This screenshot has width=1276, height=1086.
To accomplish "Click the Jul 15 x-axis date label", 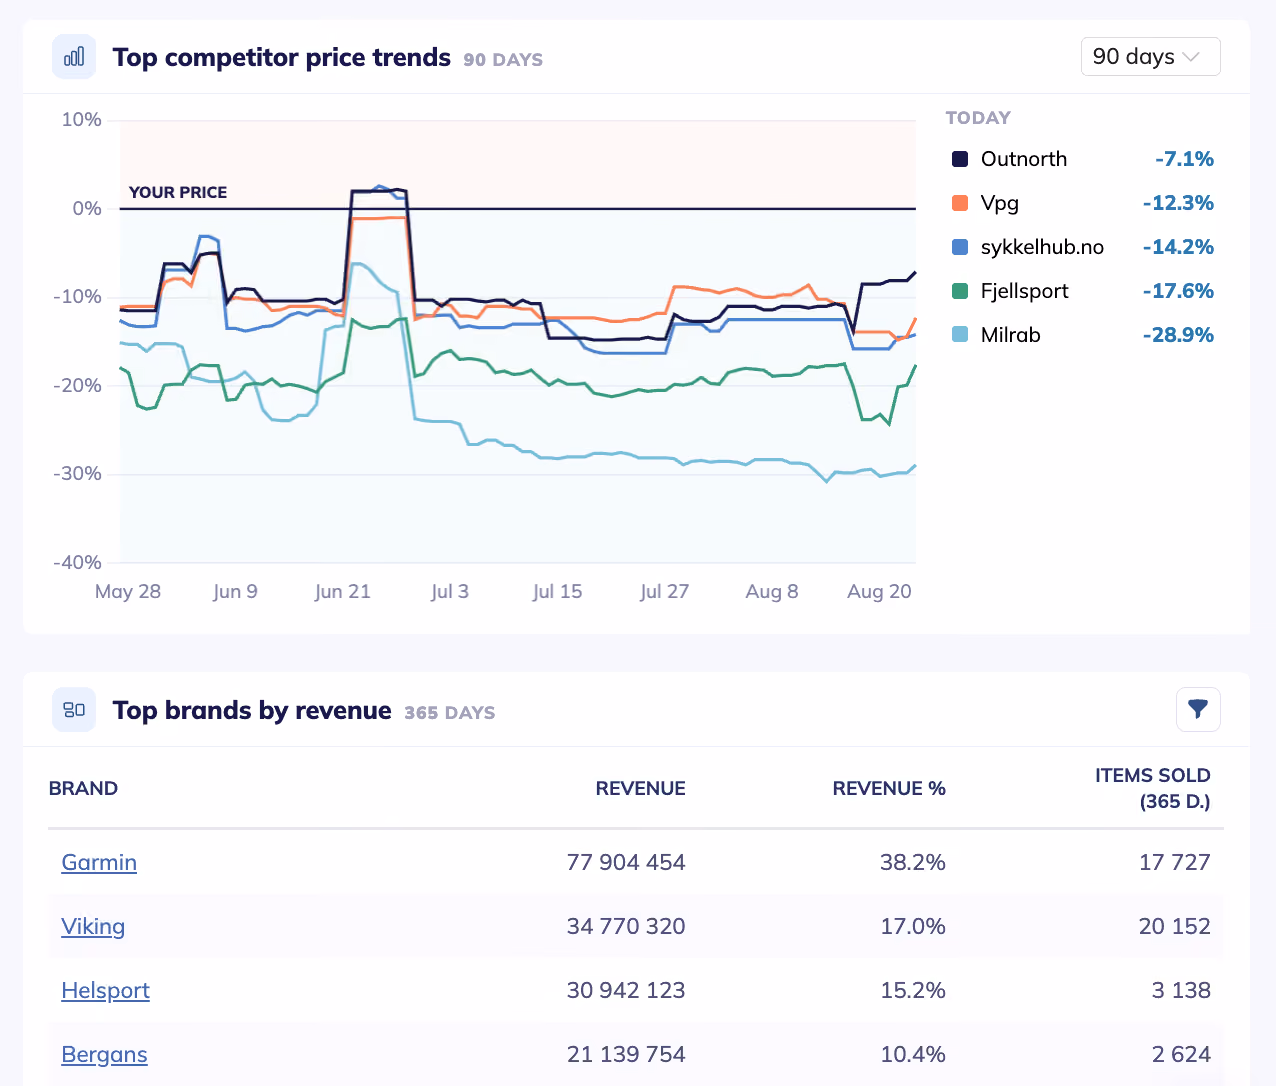I will tap(557, 591).
